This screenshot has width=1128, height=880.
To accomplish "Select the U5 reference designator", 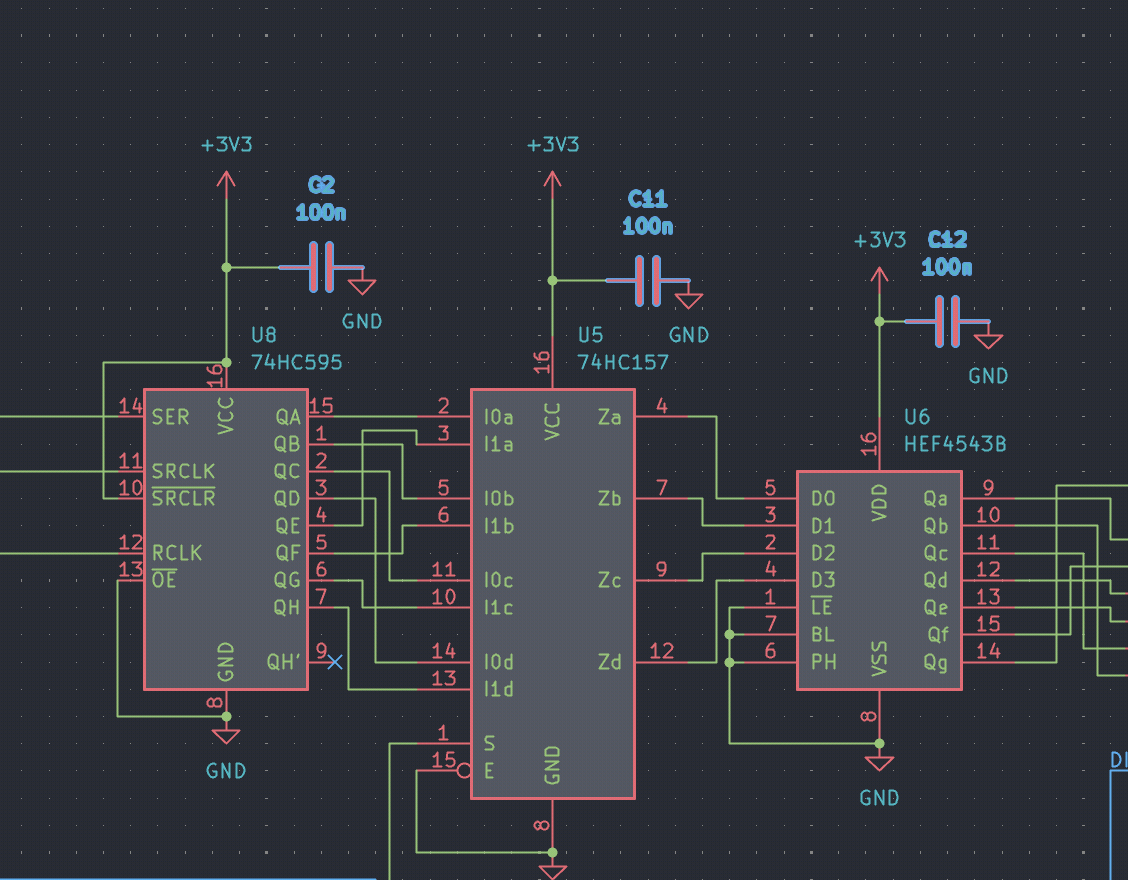I will click(590, 335).
